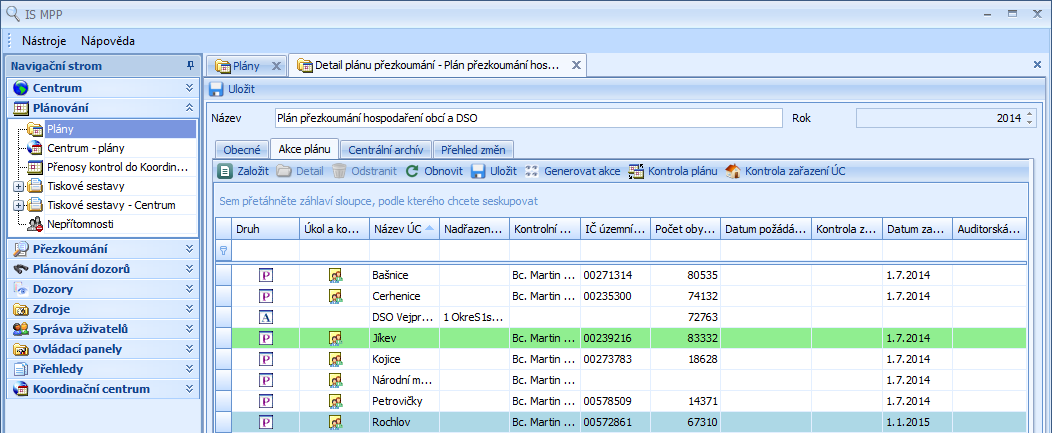
Task: Click the Rok year spinner arrows
Action: 1030,118
